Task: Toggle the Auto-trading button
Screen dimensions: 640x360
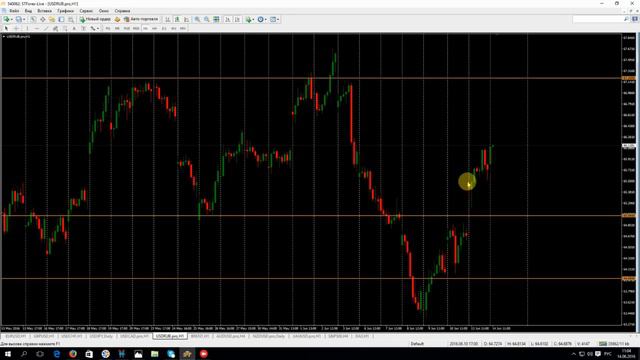Action: [x=141, y=19]
